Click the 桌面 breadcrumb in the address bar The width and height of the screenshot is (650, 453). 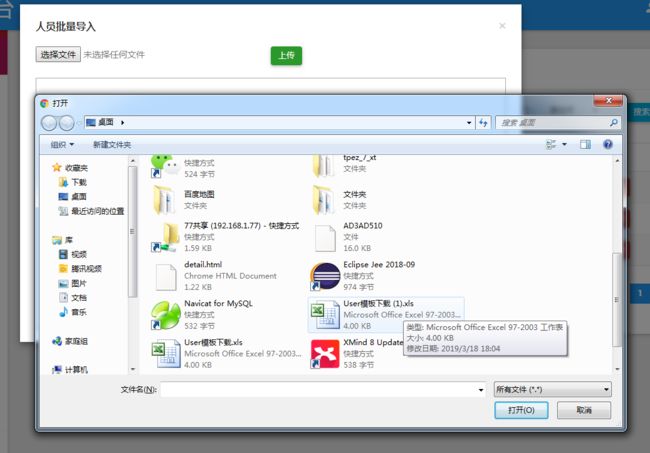(x=106, y=122)
